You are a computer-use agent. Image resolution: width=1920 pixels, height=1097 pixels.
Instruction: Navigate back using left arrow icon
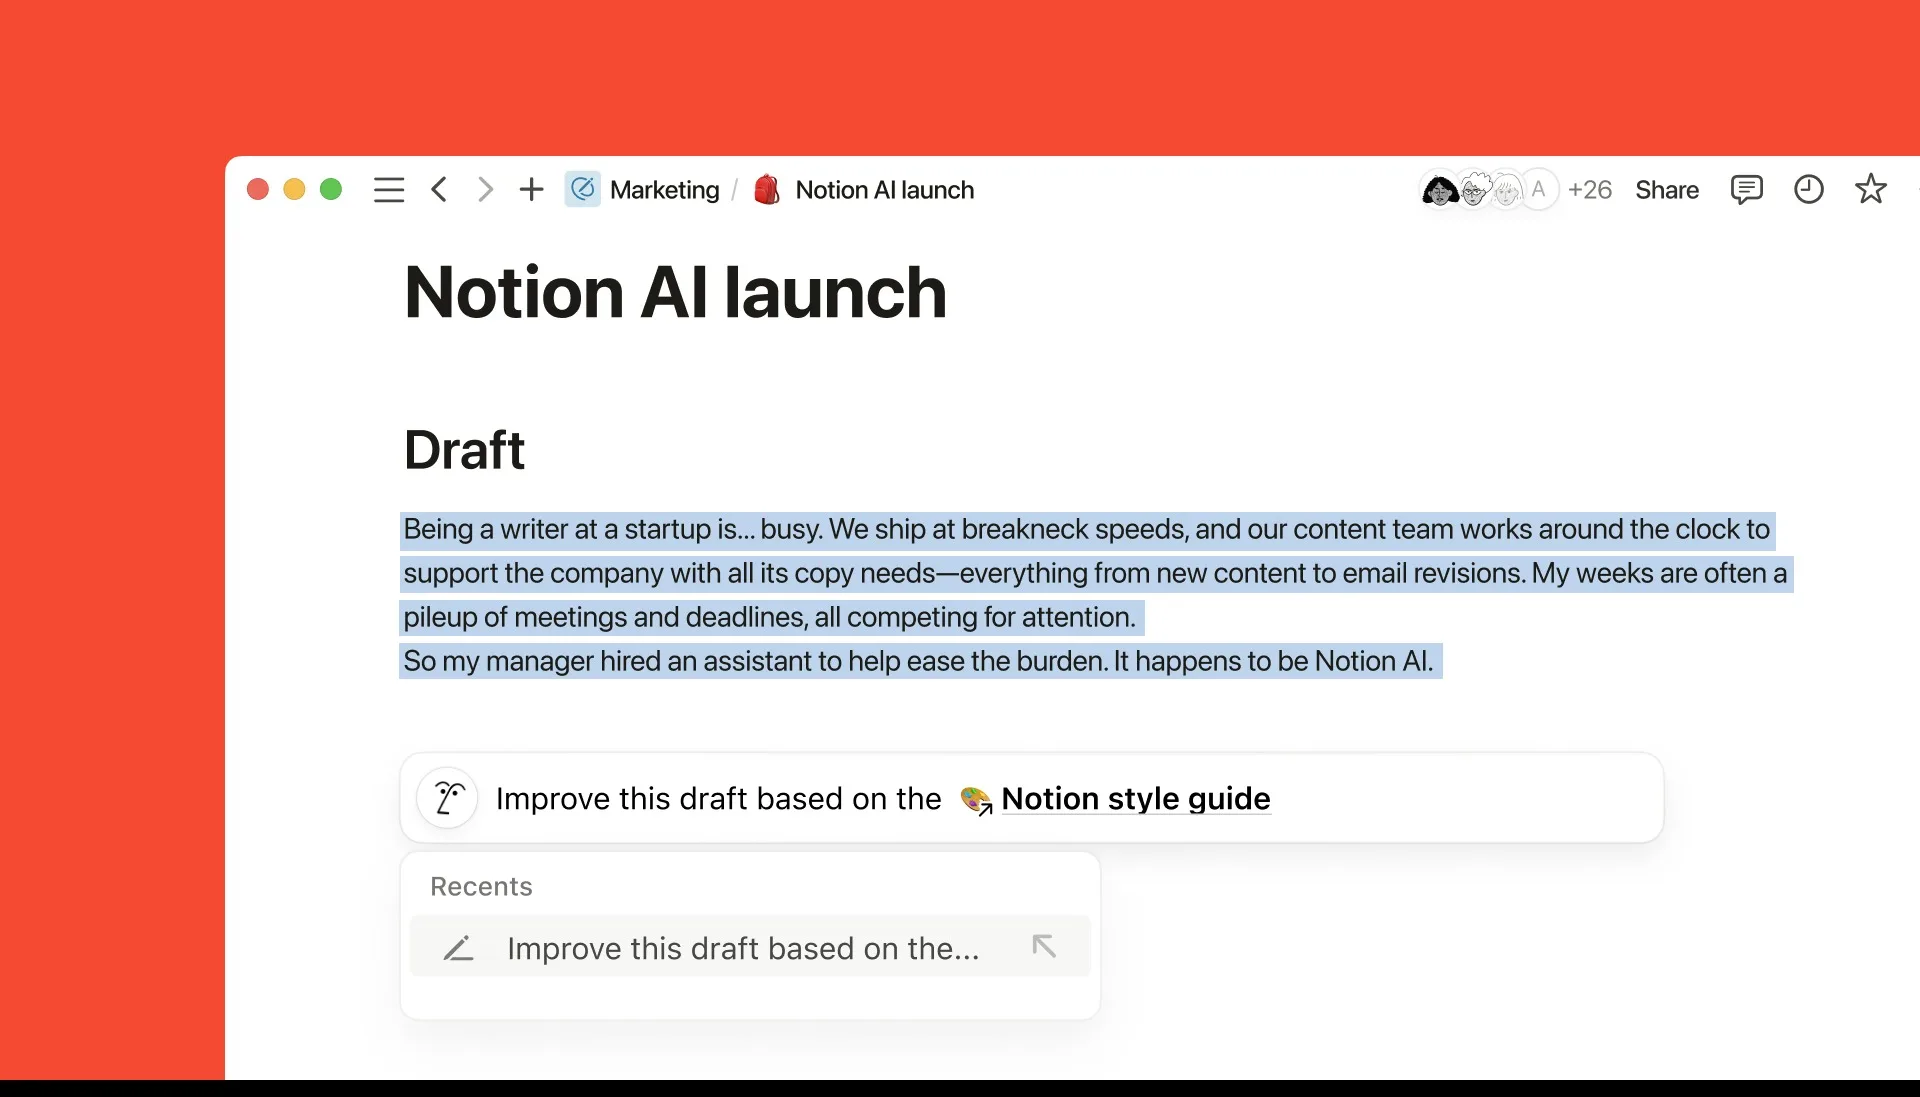442,189
